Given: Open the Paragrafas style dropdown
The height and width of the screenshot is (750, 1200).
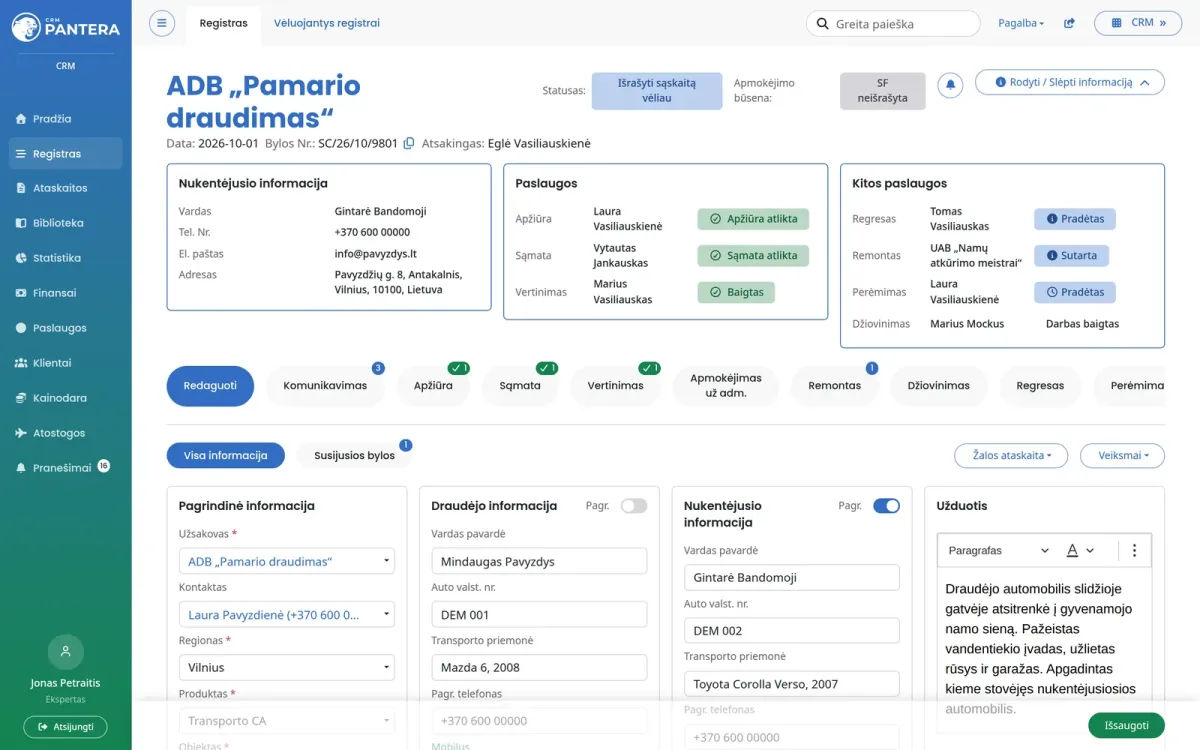Looking at the screenshot, I should pyautogui.click(x=998, y=551).
